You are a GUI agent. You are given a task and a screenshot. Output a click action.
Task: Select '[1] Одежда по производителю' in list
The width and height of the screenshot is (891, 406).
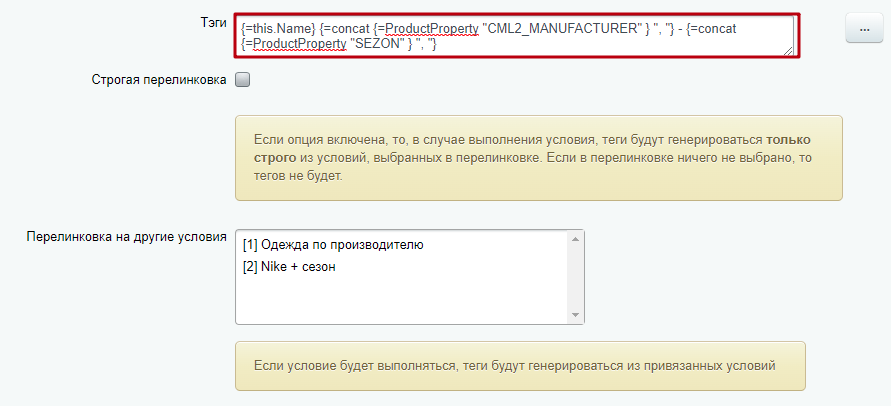click(403, 245)
